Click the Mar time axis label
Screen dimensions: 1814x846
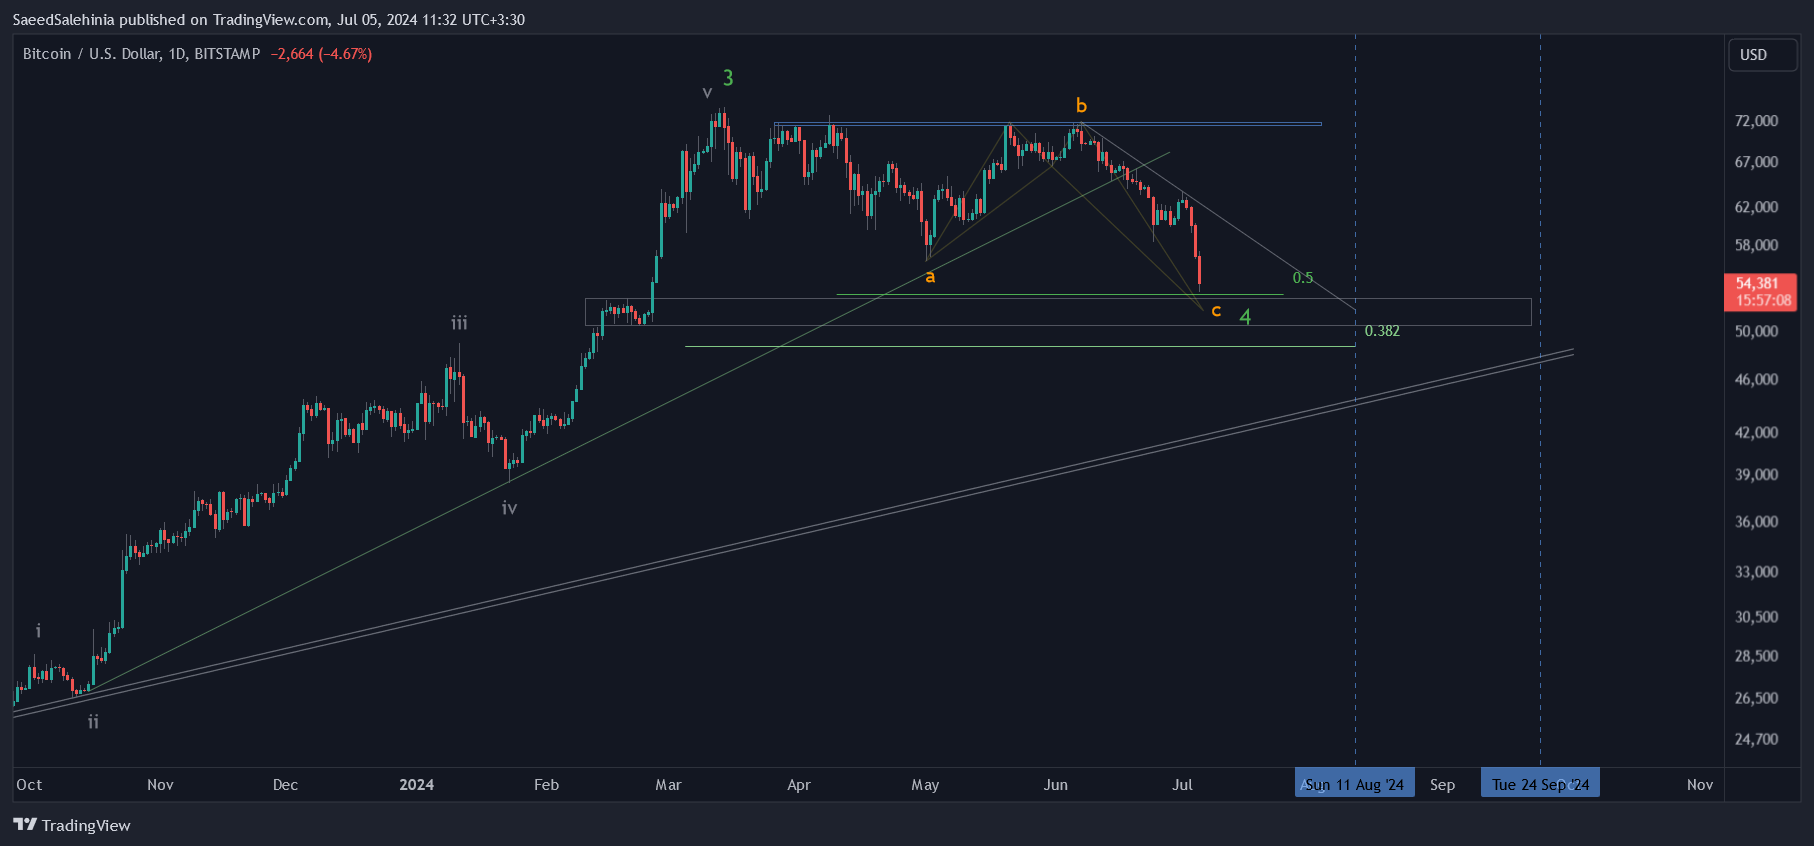668,785
